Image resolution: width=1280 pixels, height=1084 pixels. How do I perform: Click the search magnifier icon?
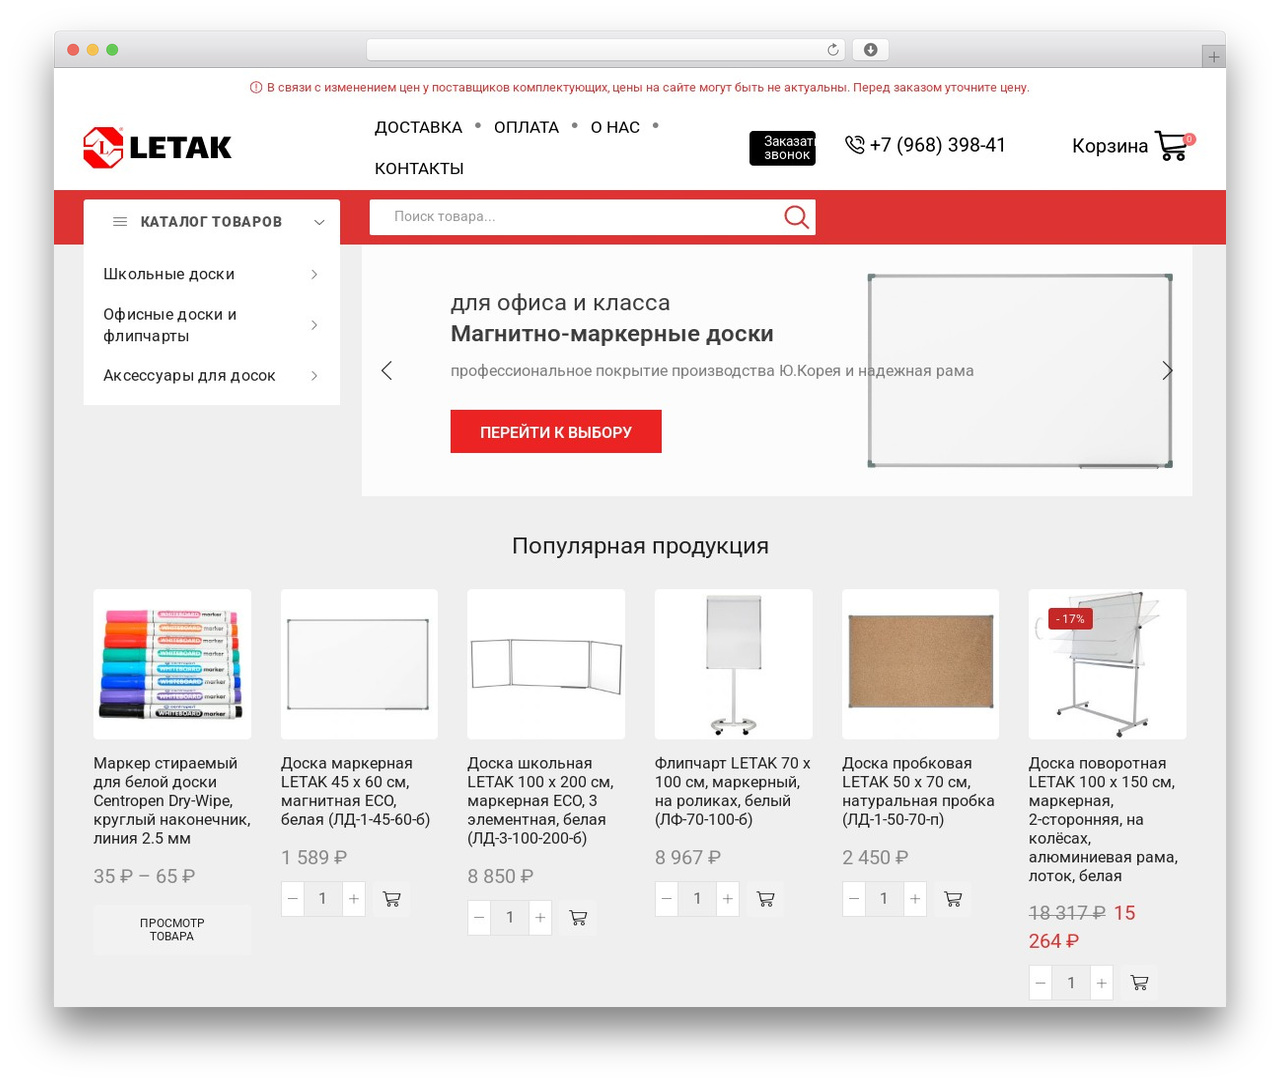coord(796,217)
